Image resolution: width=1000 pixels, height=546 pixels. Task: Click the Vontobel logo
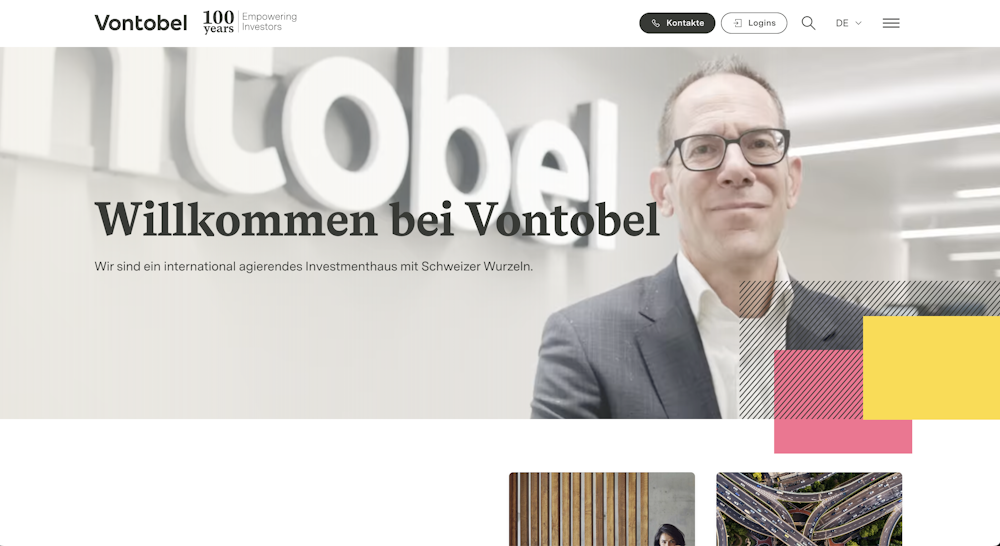tap(141, 23)
